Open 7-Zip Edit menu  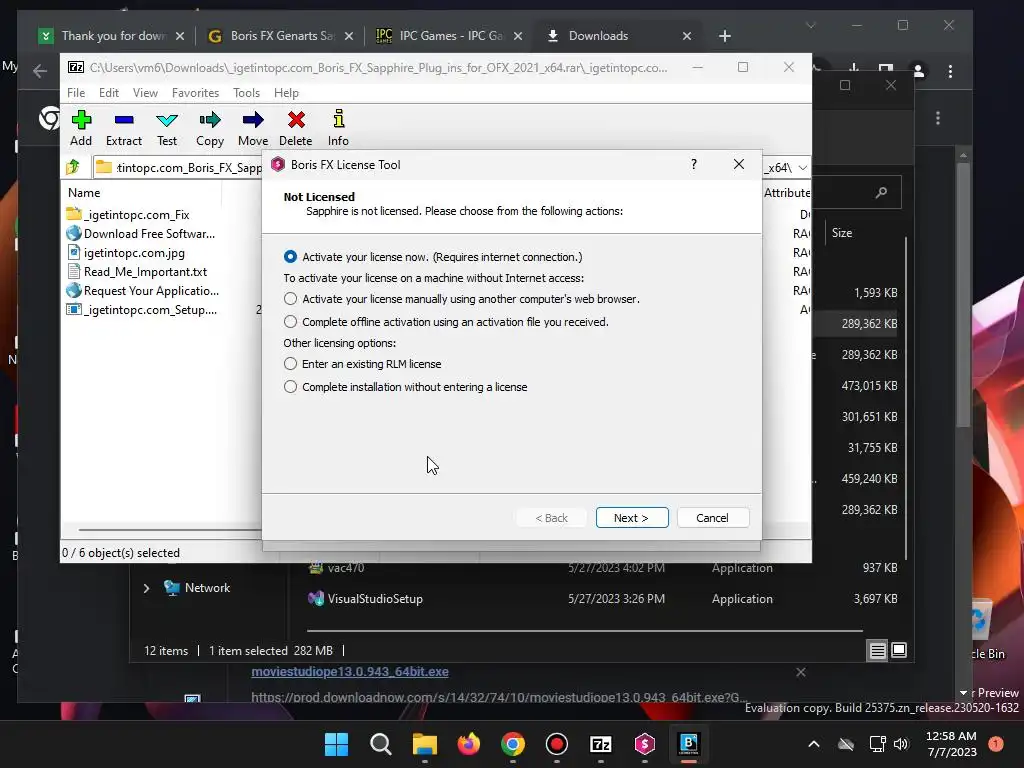(x=108, y=93)
